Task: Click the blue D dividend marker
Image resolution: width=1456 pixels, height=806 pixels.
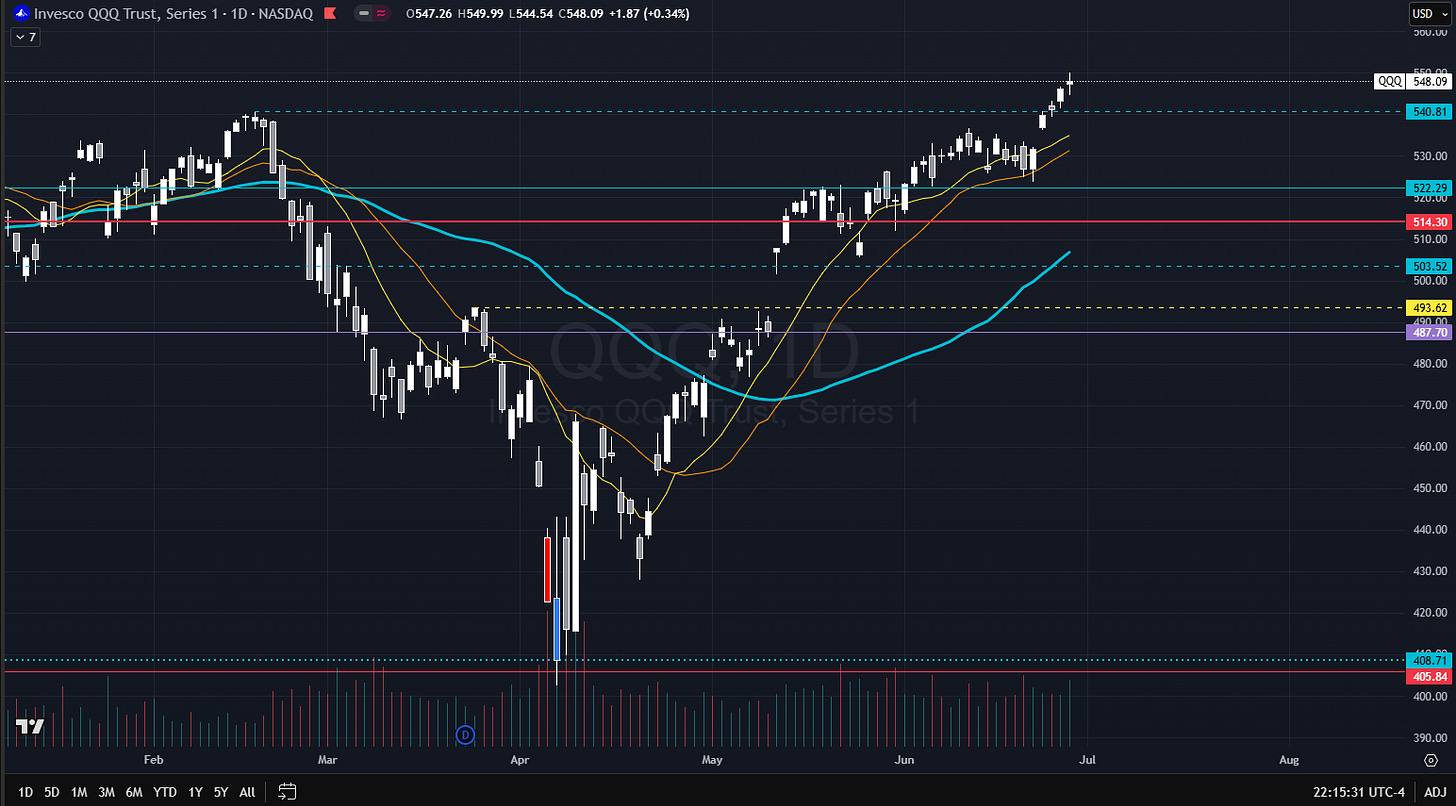Action: coord(464,735)
